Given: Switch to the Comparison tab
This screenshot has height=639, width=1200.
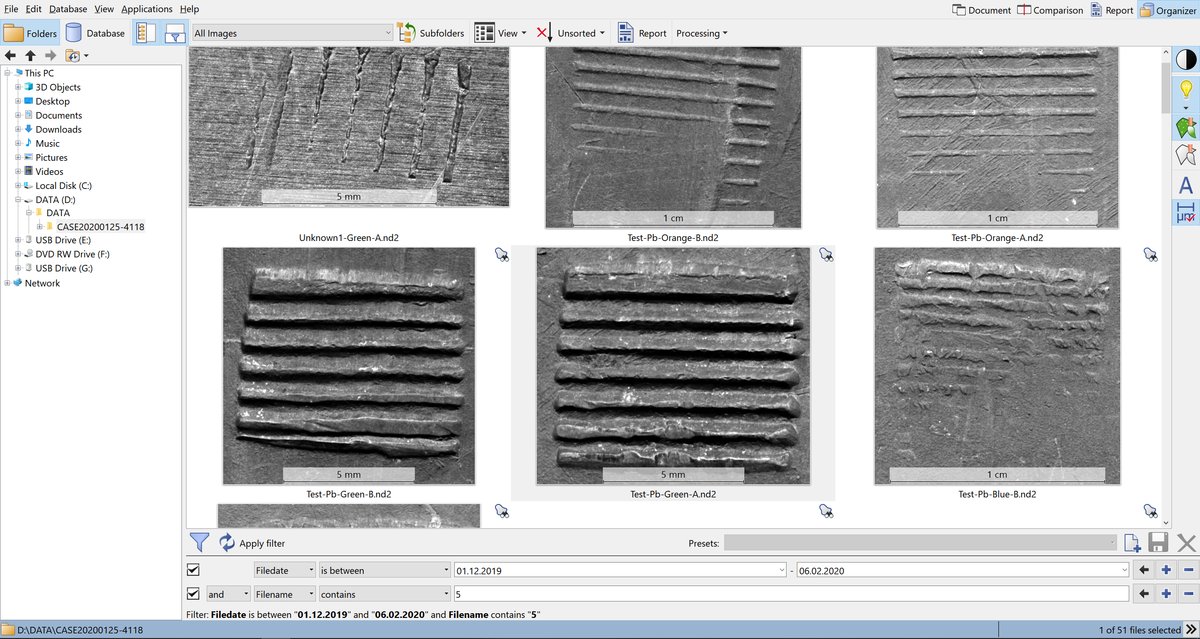Looking at the screenshot, I should (x=1050, y=10).
